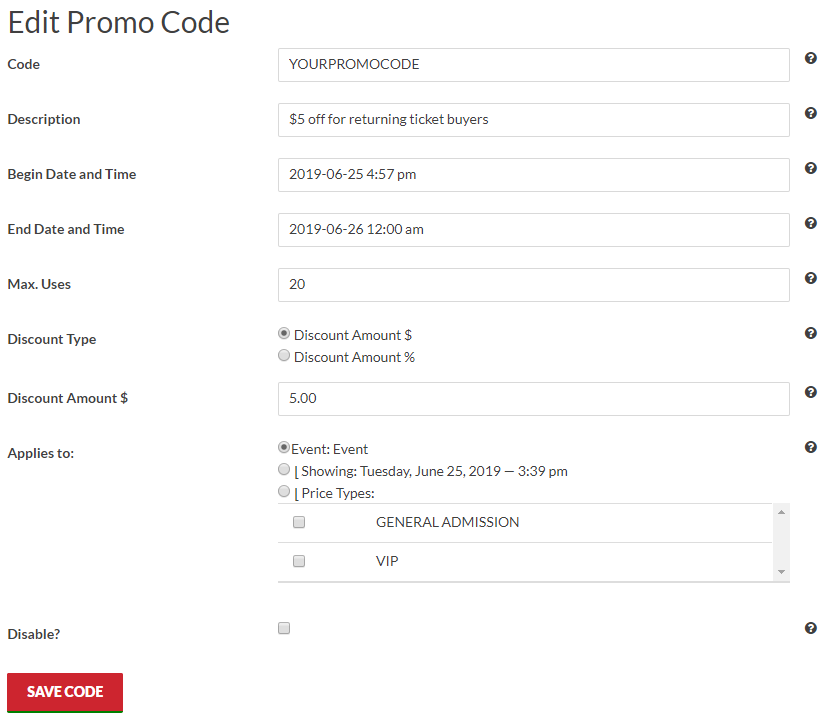Viewport: 834px width, 722px height.
Task: Show help for Begin Date and Time
Action: (x=810, y=168)
